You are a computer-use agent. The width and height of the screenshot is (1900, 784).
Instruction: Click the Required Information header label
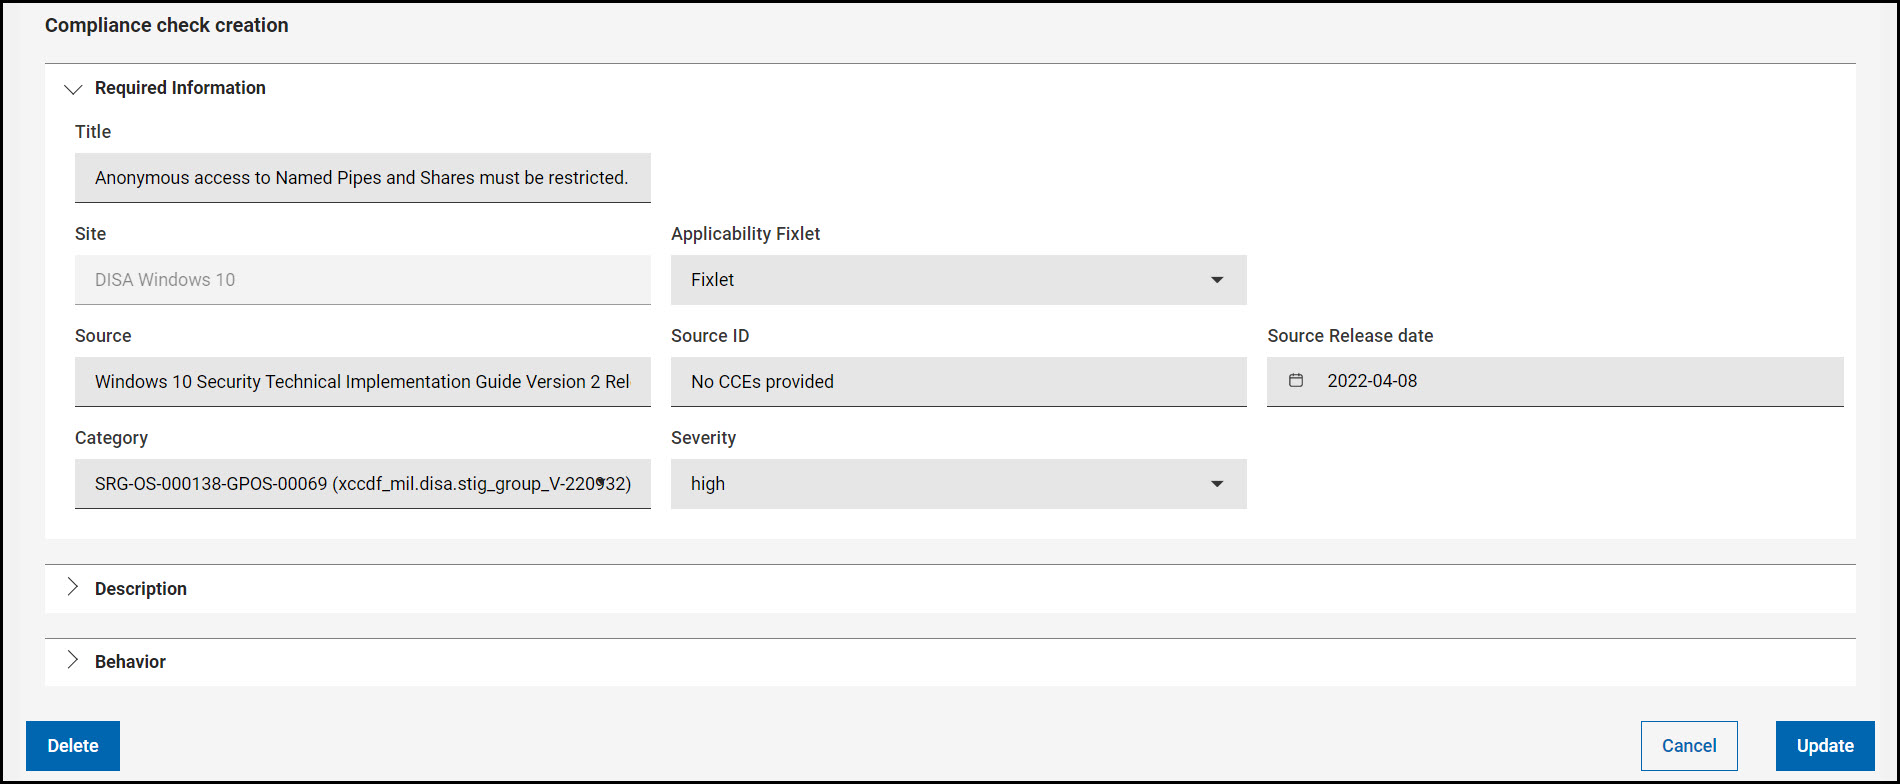pyautogui.click(x=180, y=88)
